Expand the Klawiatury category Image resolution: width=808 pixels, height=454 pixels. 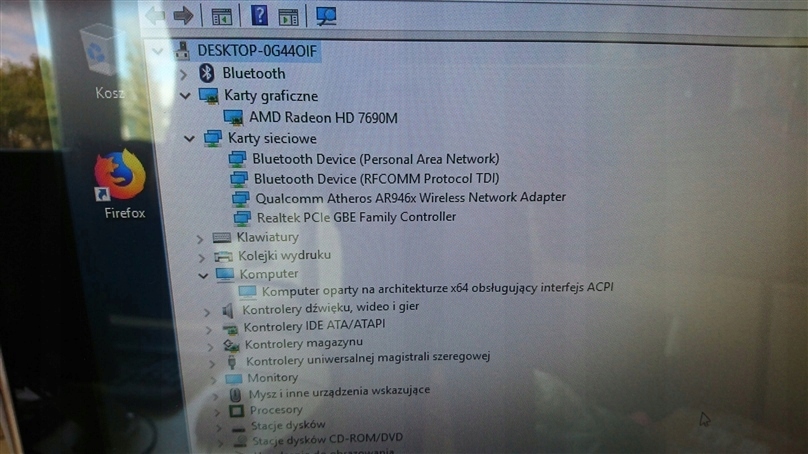(x=200, y=239)
